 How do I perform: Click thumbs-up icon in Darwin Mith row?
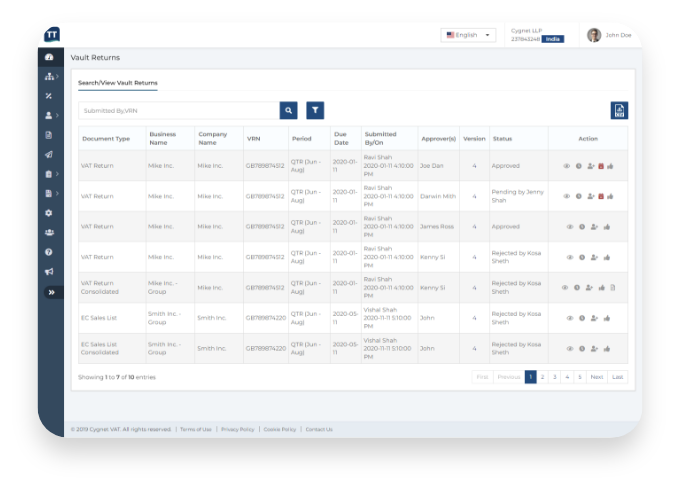tap(610, 196)
